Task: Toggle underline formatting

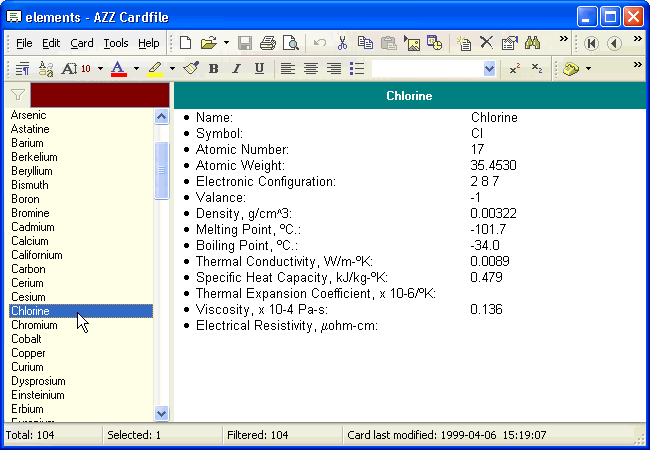Action: click(x=259, y=69)
